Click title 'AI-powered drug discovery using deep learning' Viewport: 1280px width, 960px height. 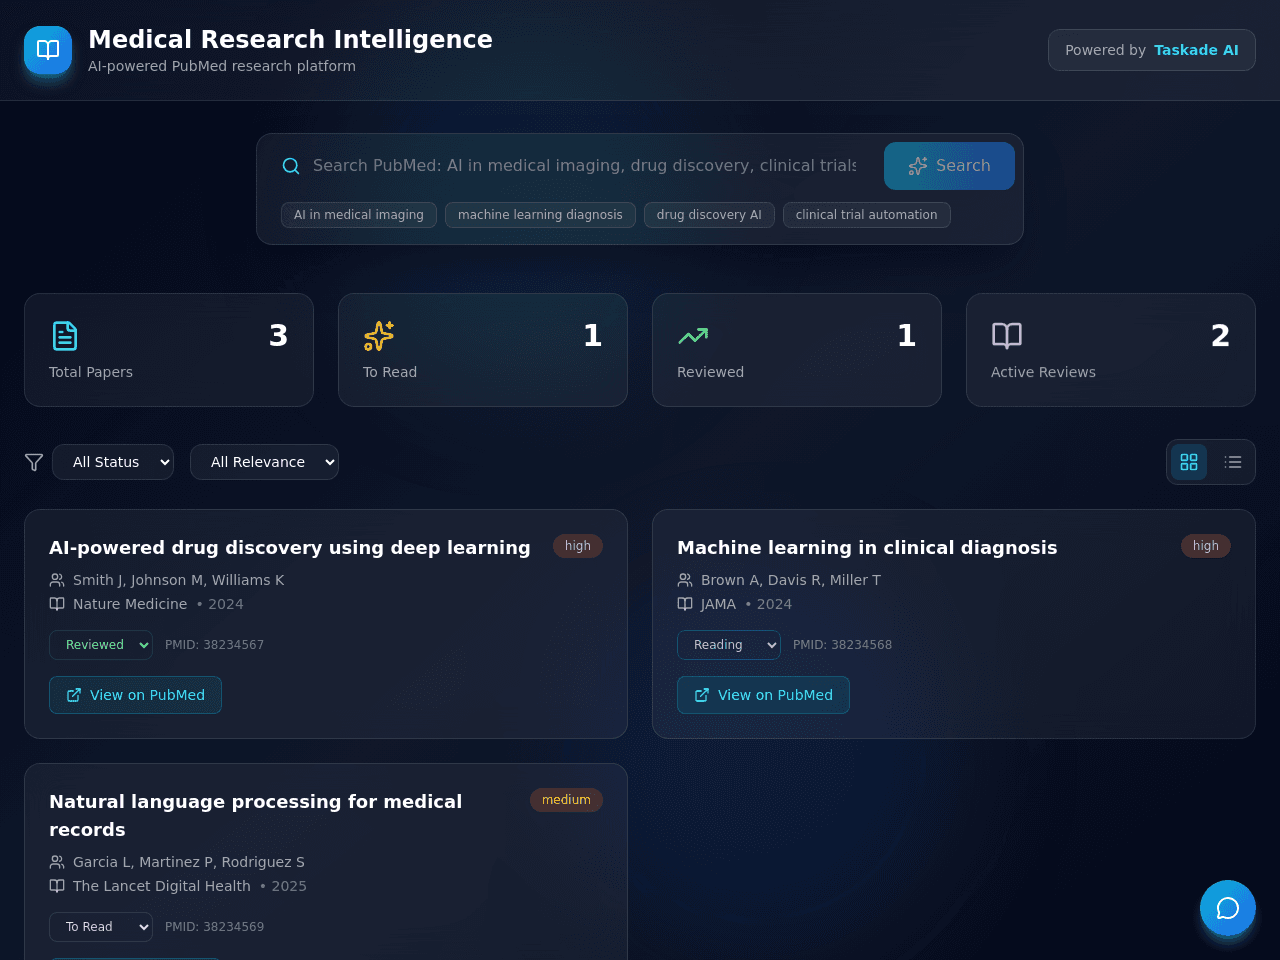290,548
